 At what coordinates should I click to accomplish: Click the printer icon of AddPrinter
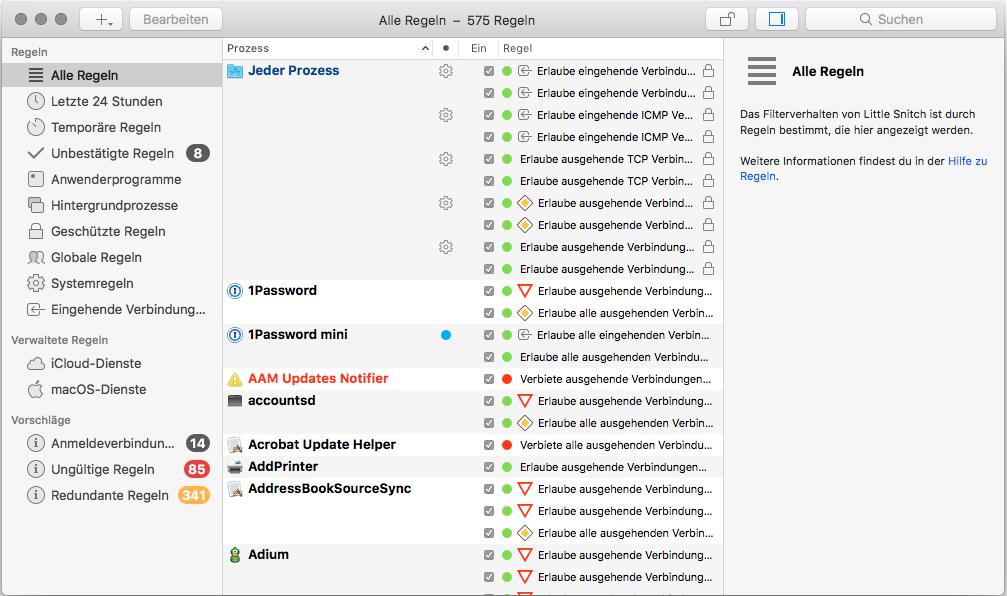[235, 467]
